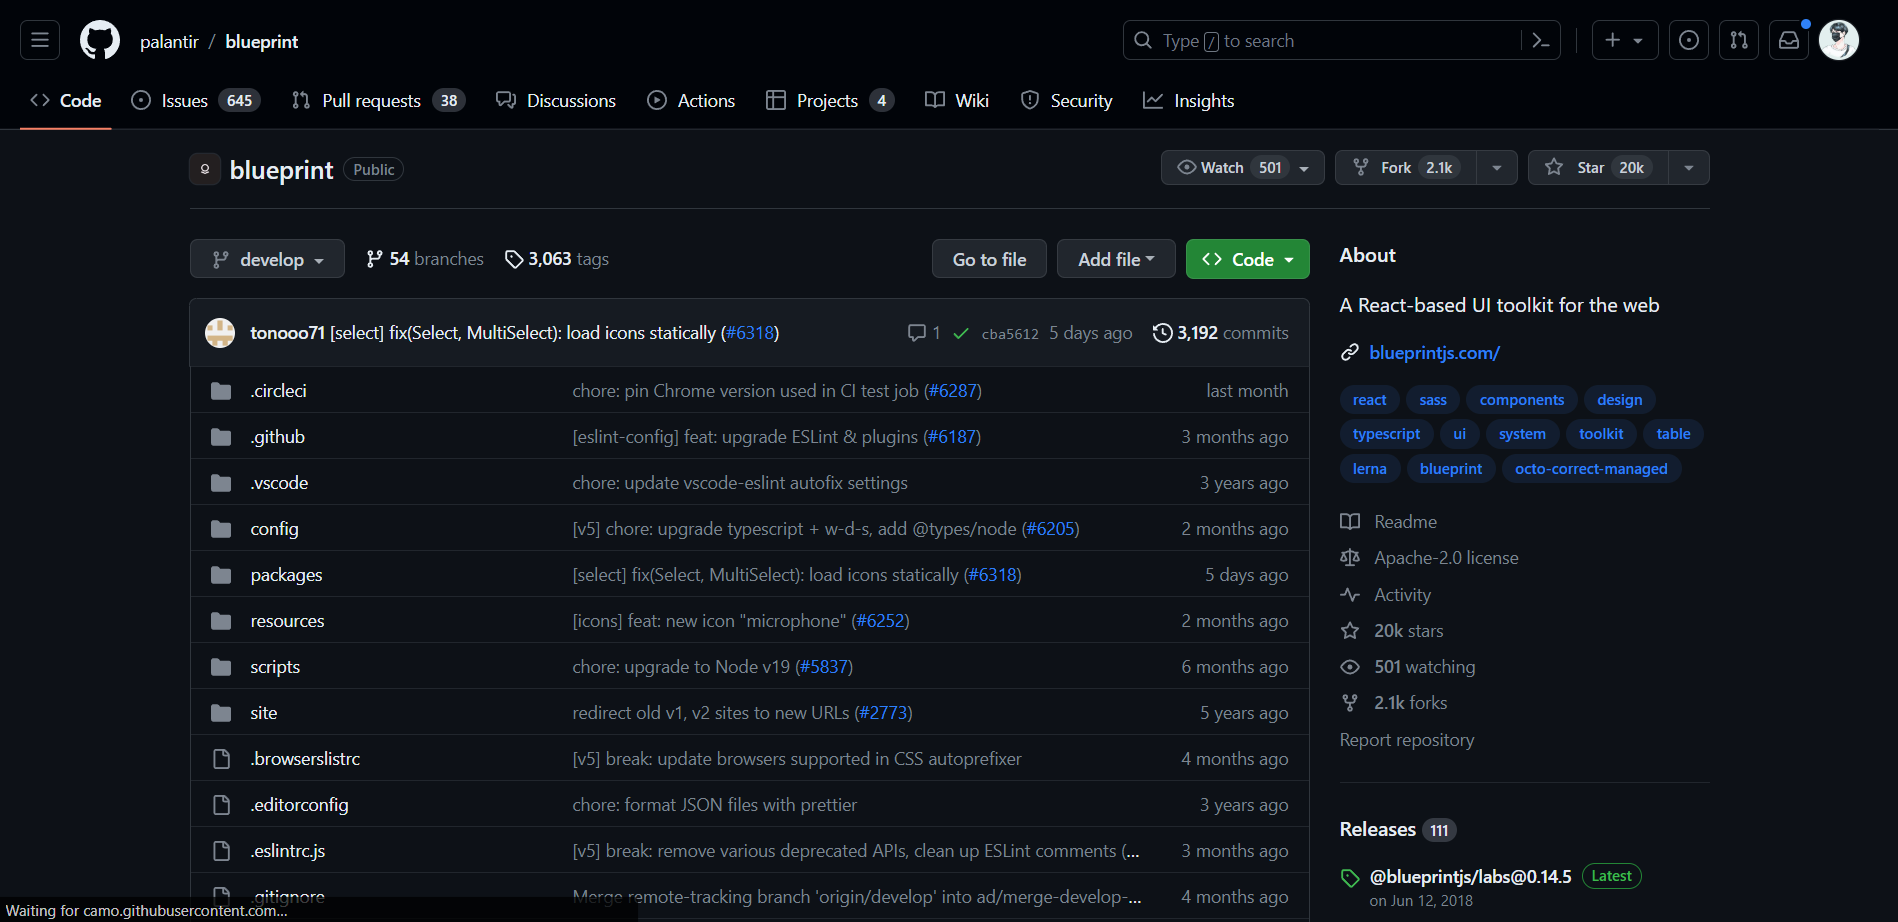The height and width of the screenshot is (922, 1898).
Task: Open the develop branch dropdown
Action: click(x=267, y=259)
